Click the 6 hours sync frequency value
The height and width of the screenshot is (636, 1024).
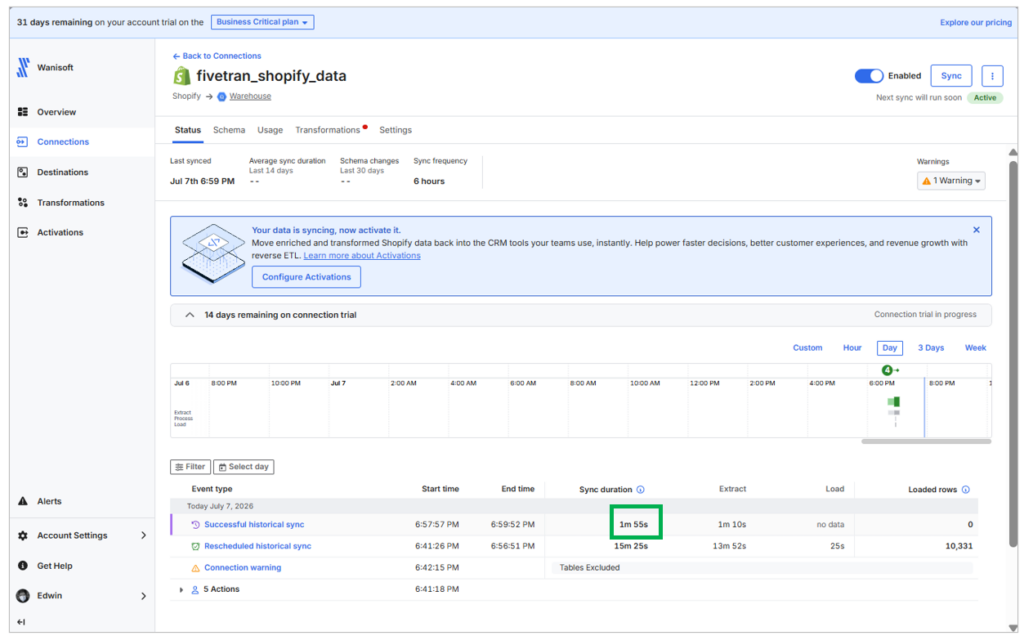(x=429, y=182)
